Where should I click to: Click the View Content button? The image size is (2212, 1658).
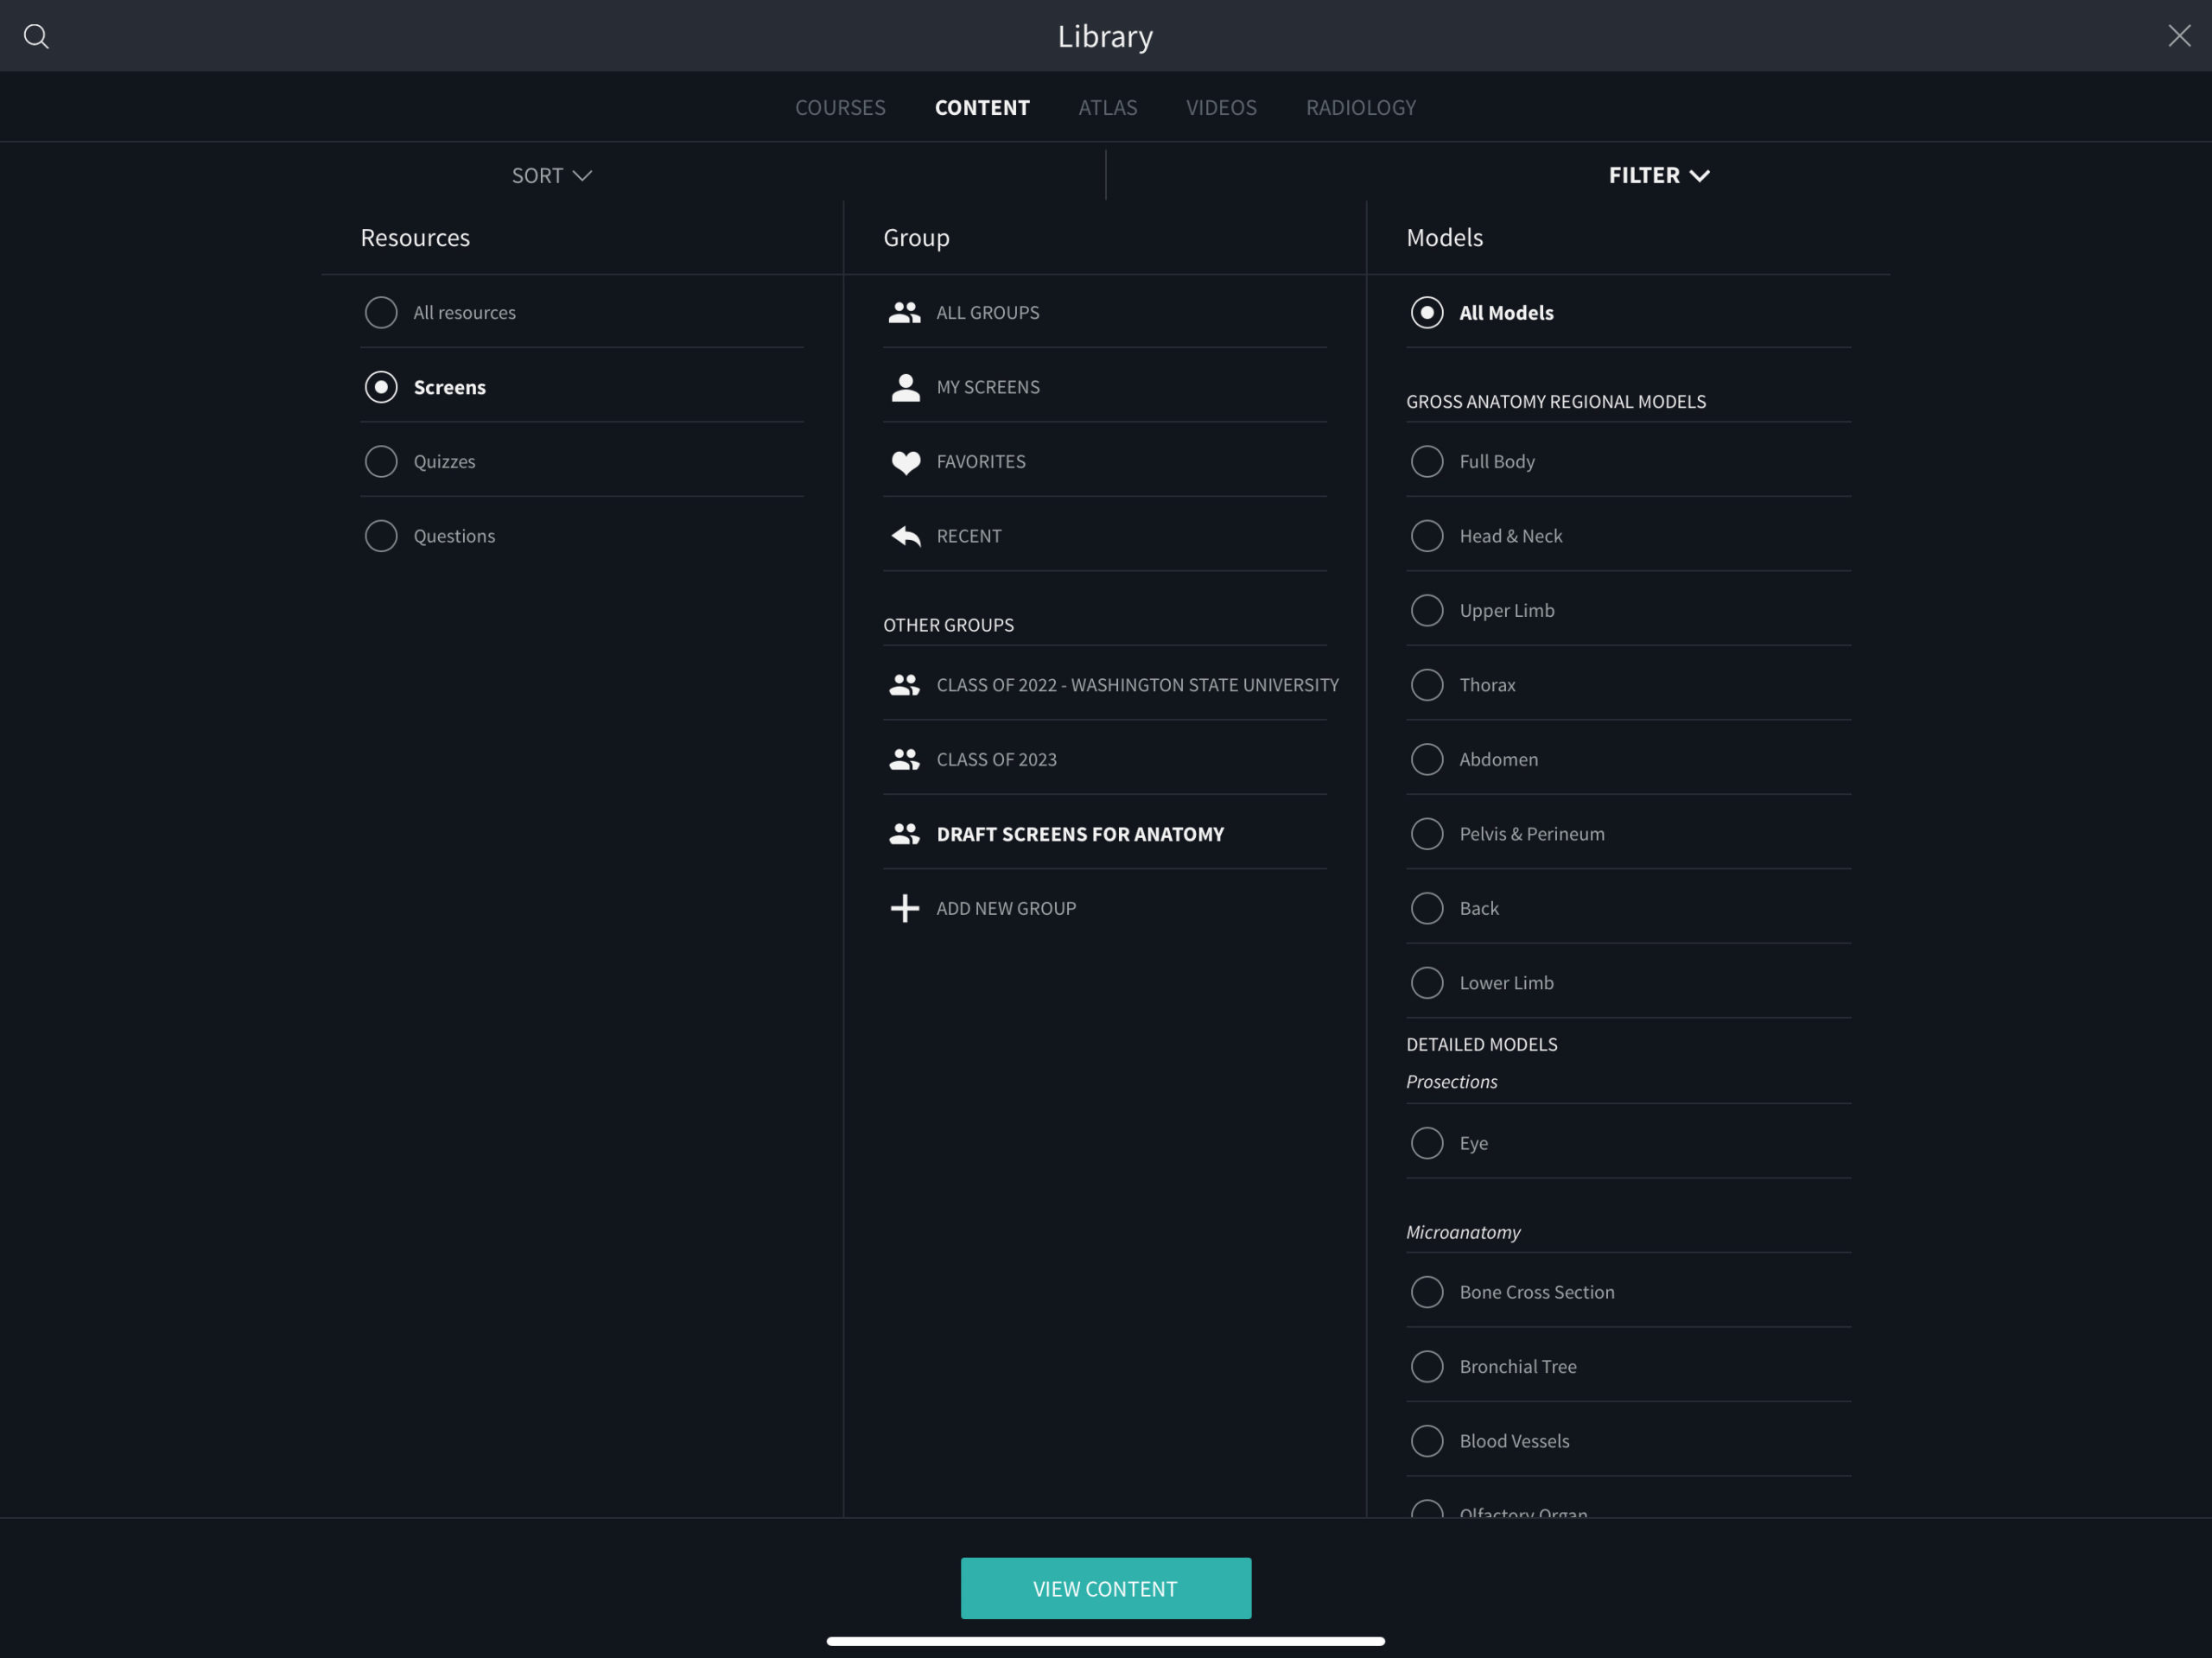tap(1105, 1588)
